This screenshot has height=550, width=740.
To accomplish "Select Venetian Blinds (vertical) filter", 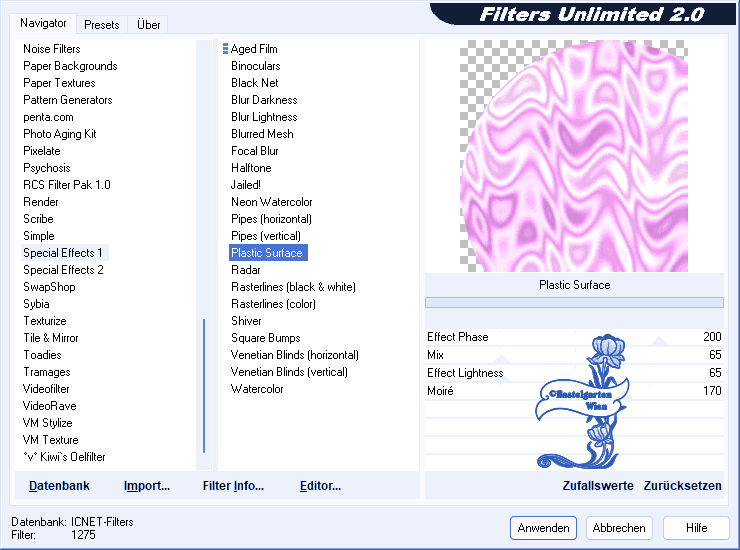I will coord(289,372).
